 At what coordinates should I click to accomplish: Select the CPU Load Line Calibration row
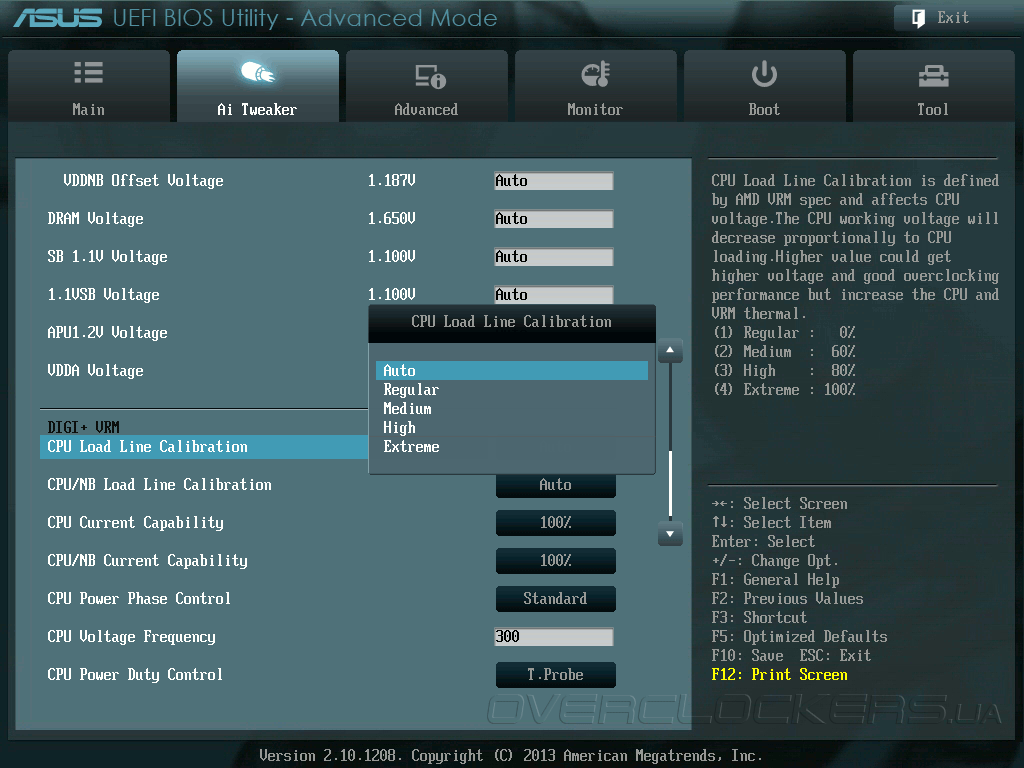[x=204, y=447]
